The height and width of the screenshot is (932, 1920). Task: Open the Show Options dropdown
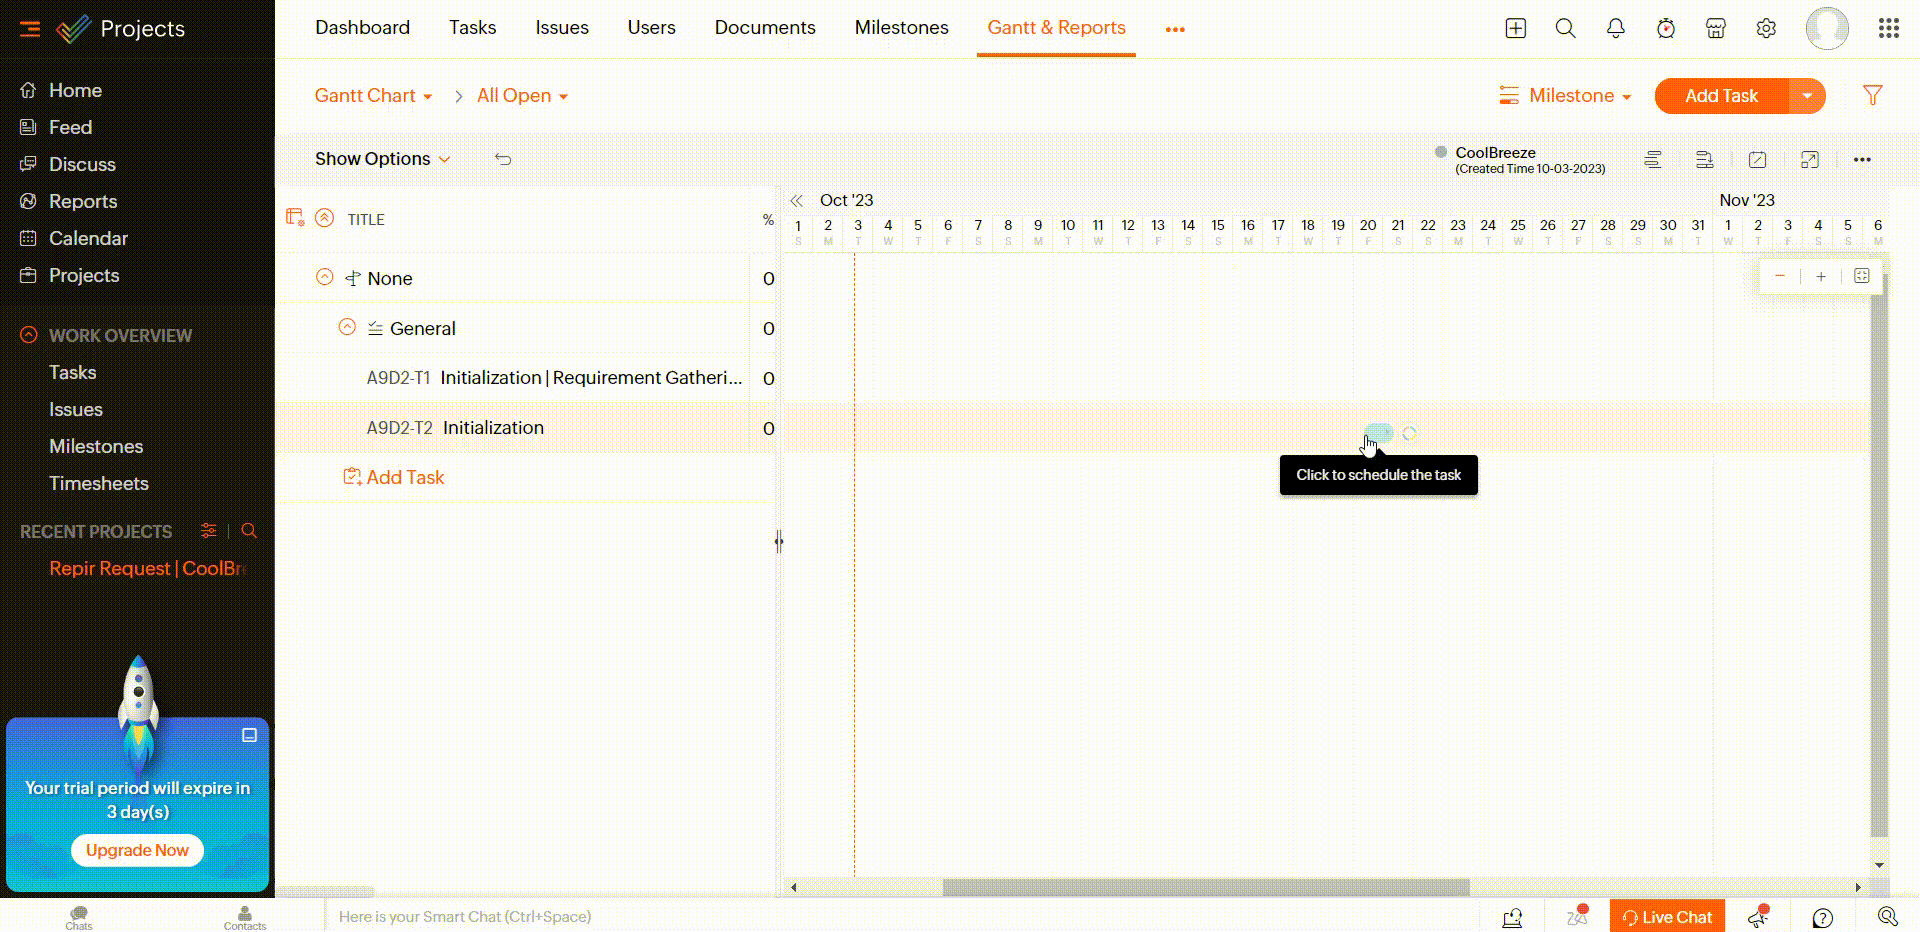pyautogui.click(x=382, y=159)
